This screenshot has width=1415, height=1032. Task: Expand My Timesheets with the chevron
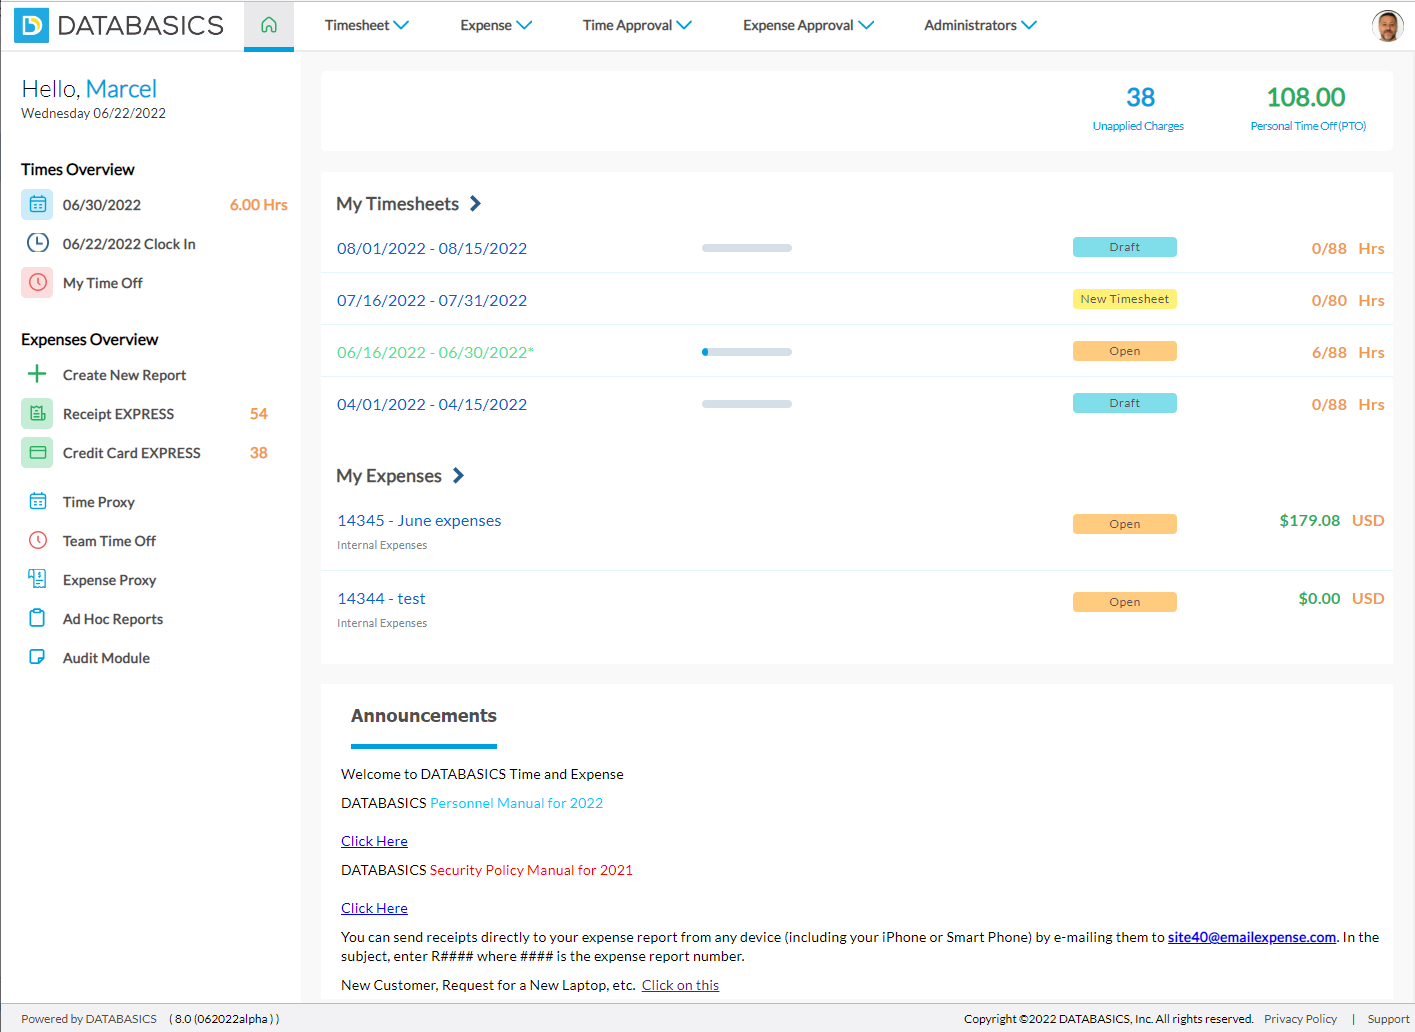tap(476, 204)
